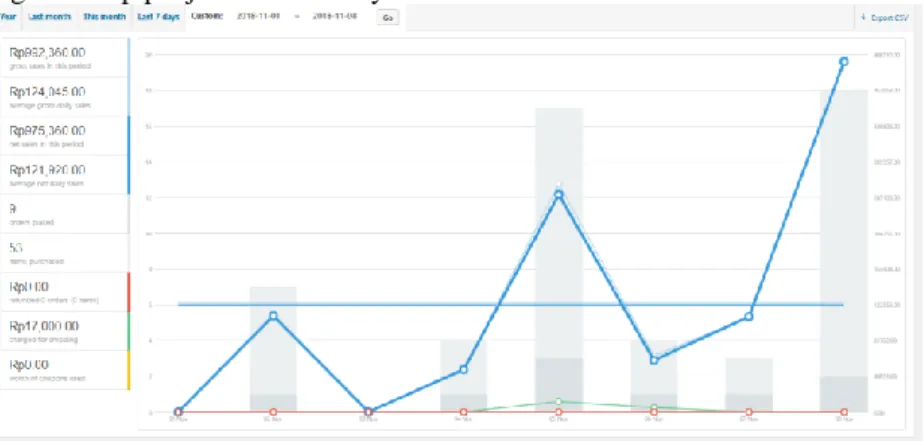Click the custom start date field
This screenshot has width=924, height=441.
258,17
